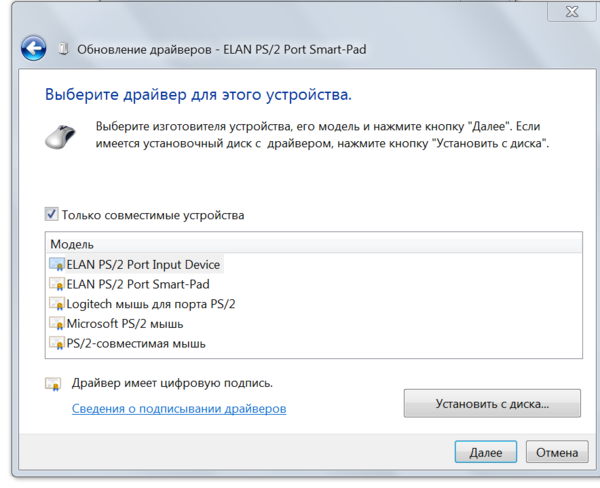Image resolution: width=600 pixels, height=488 pixels.
Task: Select the ELAN PS/2 Port Smart-Pad model
Action: point(131,284)
